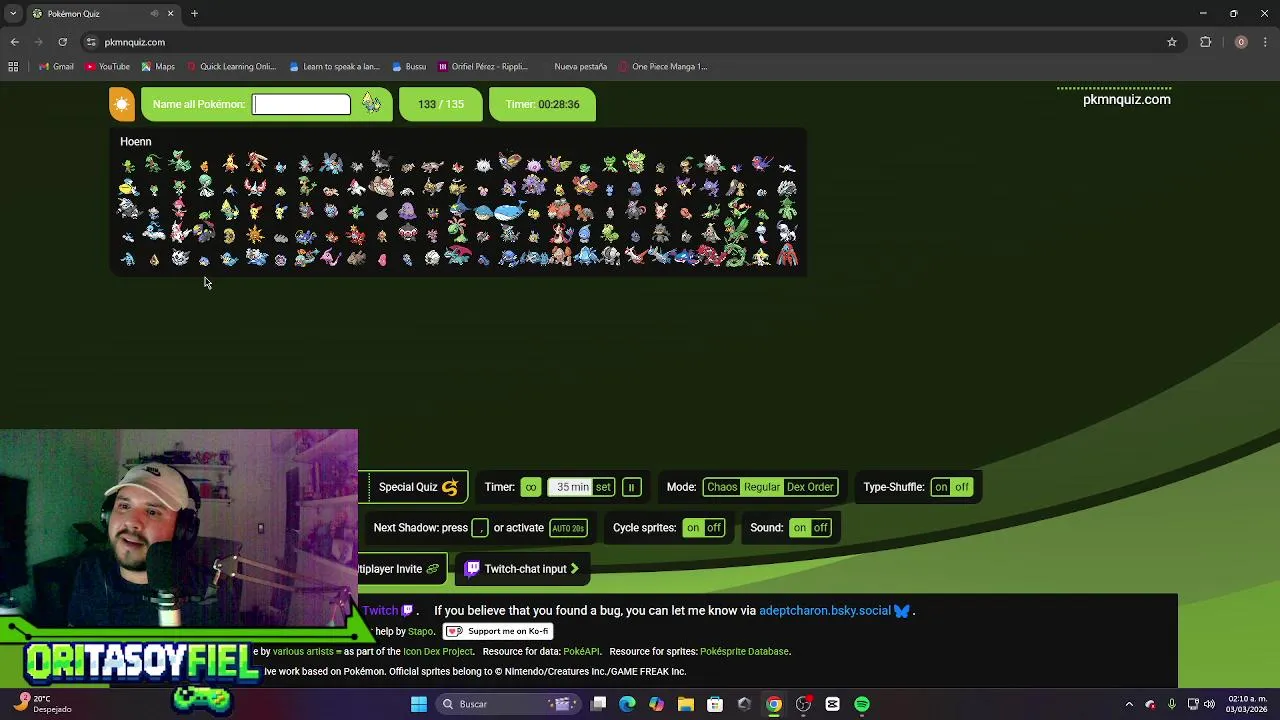Pause the timer with the pause button
Screen dimensions: 1280x720
[x=631, y=487]
